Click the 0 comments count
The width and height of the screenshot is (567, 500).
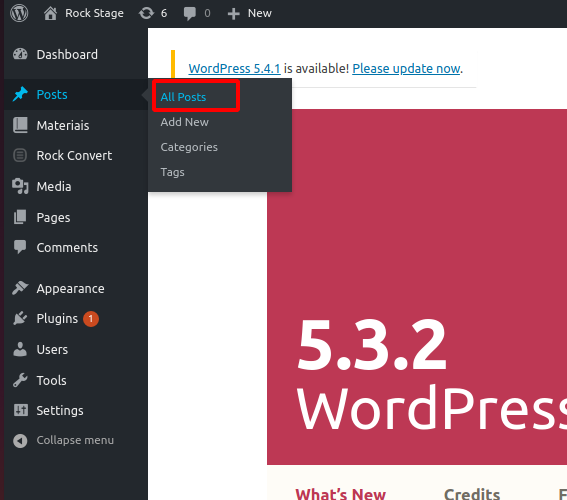click(x=207, y=13)
